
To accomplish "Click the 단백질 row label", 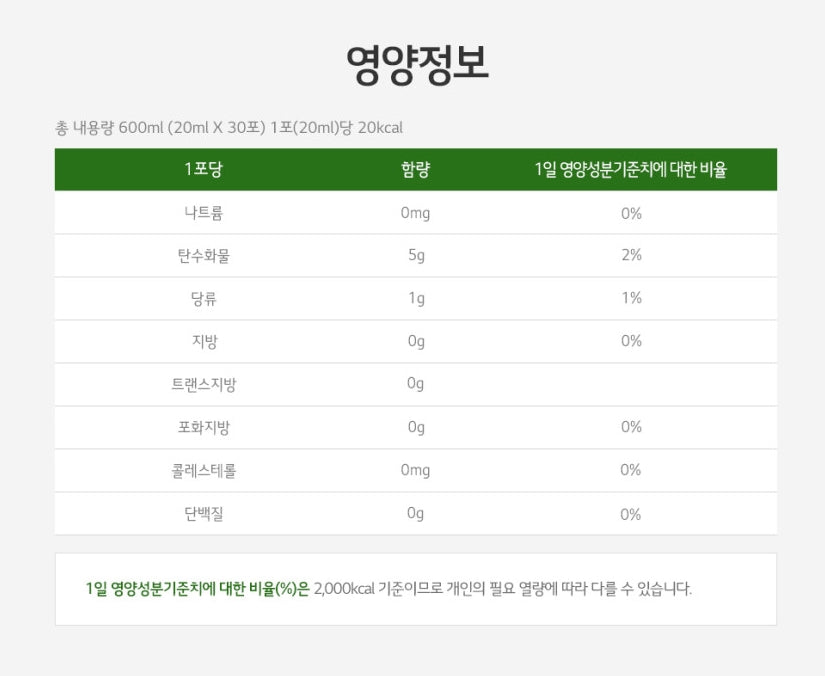I will [x=203, y=514].
